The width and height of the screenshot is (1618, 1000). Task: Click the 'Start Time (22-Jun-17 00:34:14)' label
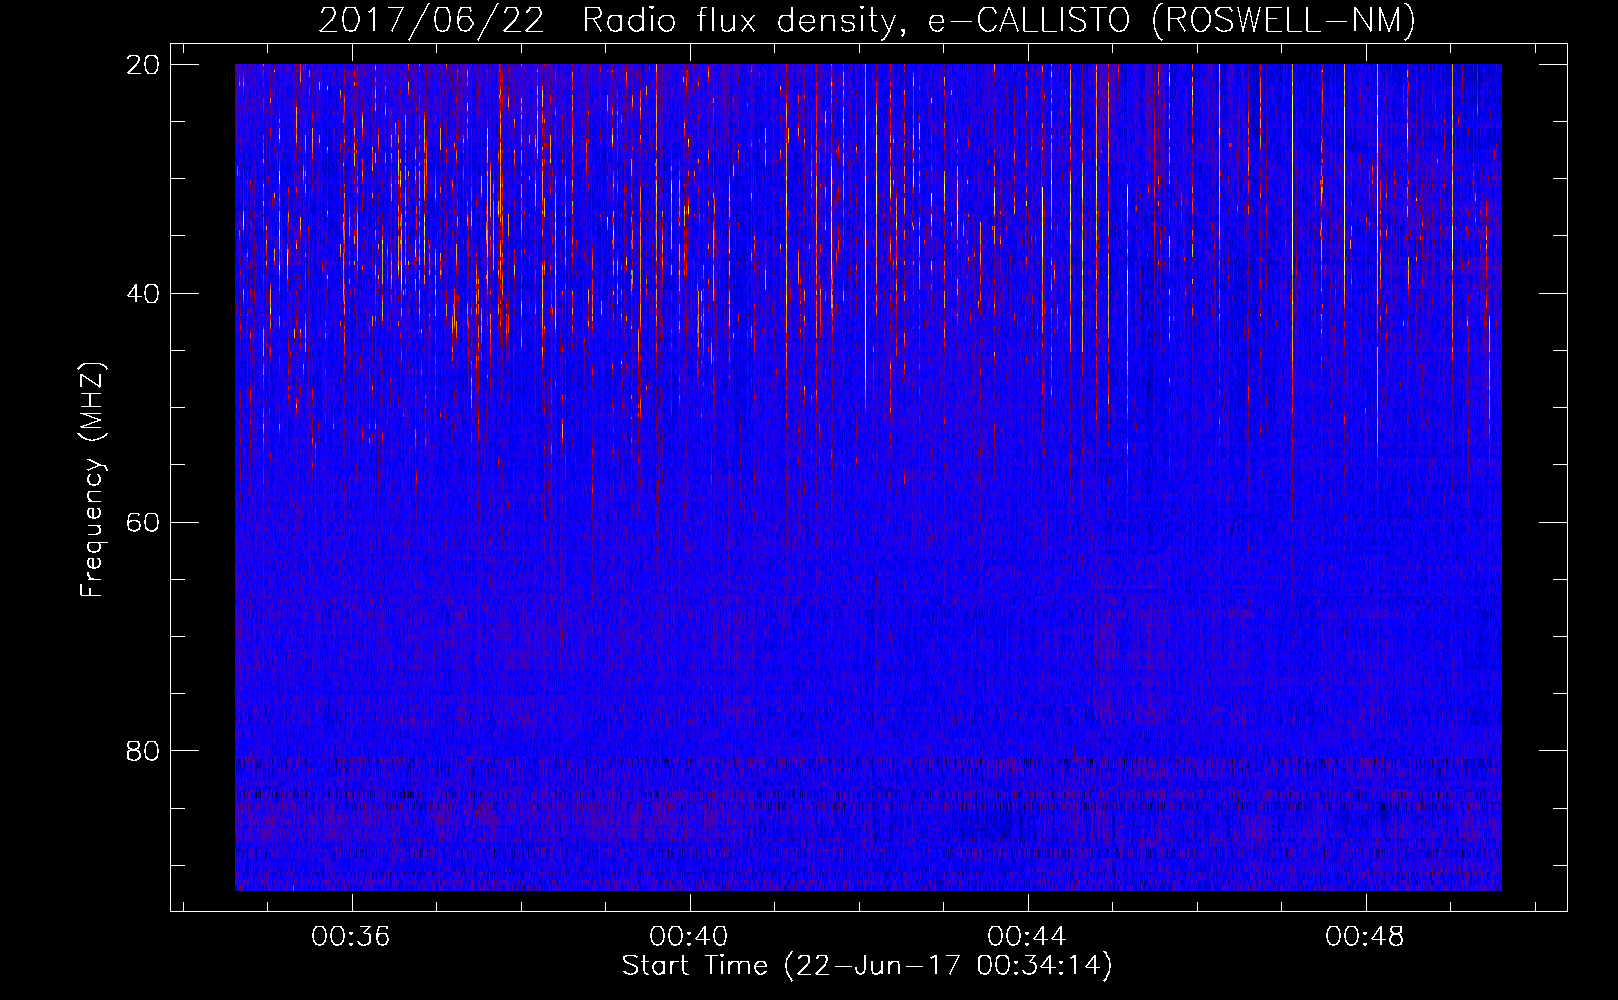tap(867, 966)
